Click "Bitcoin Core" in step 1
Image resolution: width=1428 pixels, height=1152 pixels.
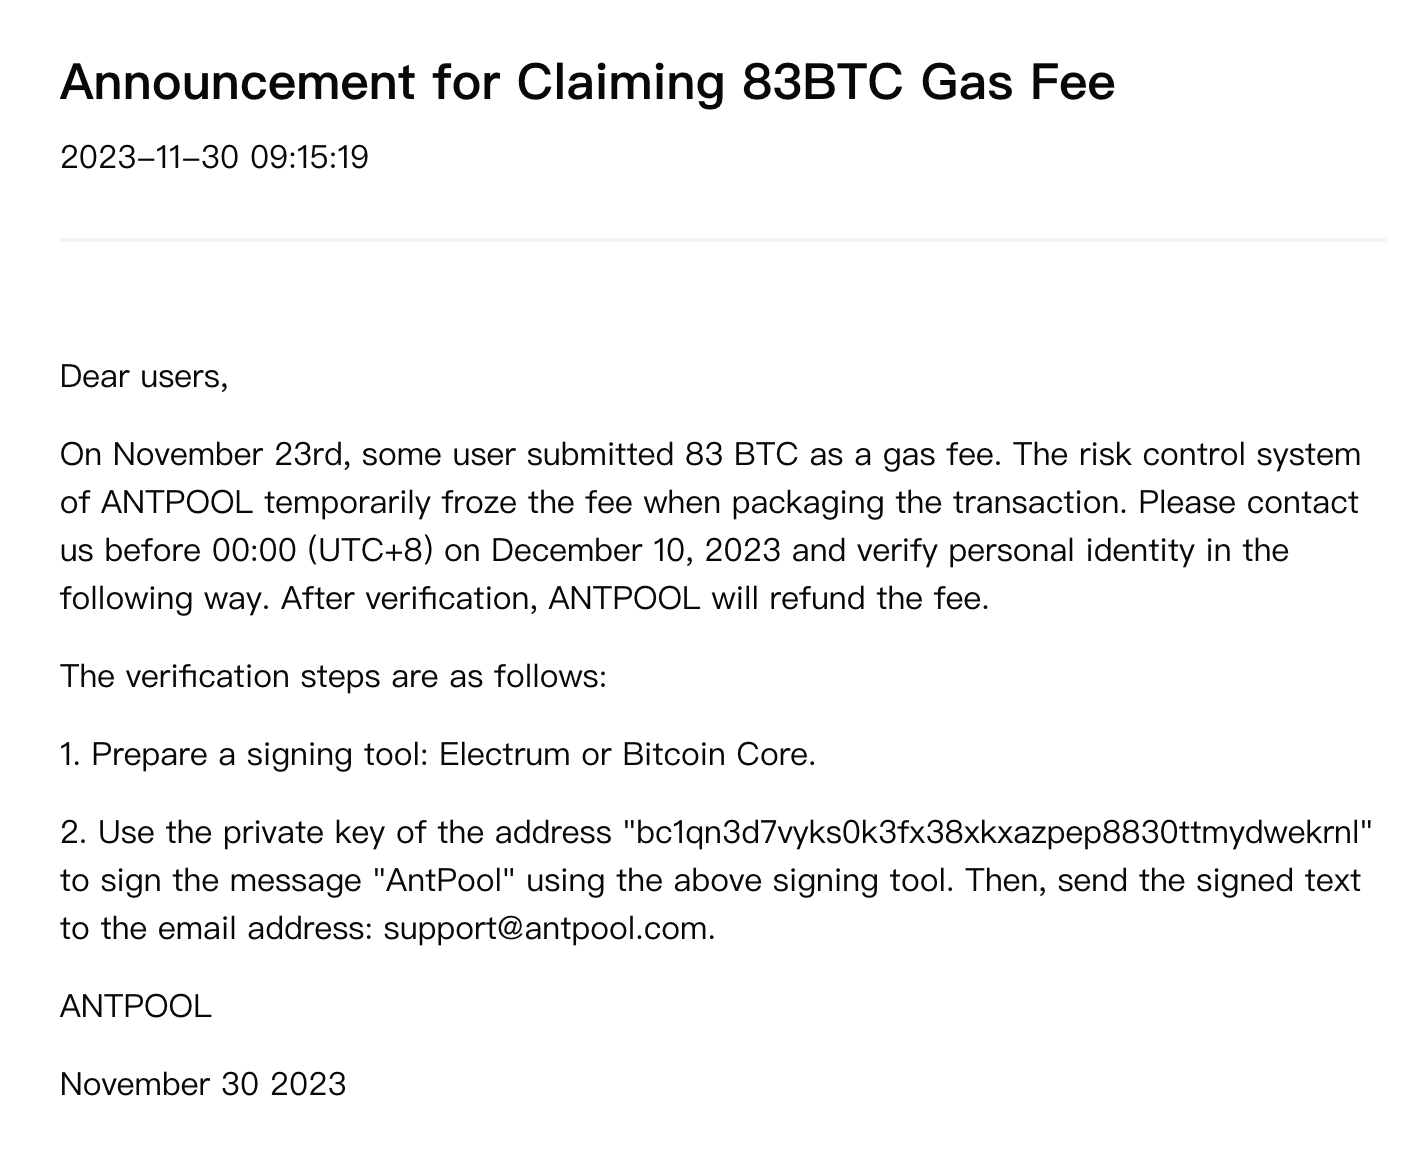click(x=716, y=754)
